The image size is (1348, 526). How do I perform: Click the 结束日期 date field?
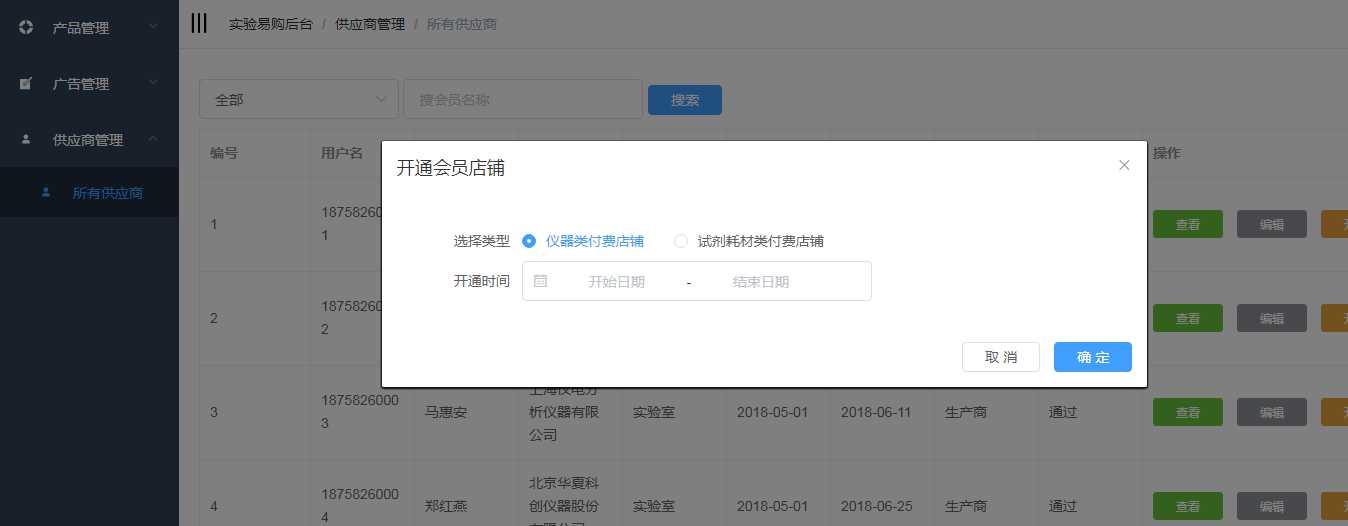(761, 282)
